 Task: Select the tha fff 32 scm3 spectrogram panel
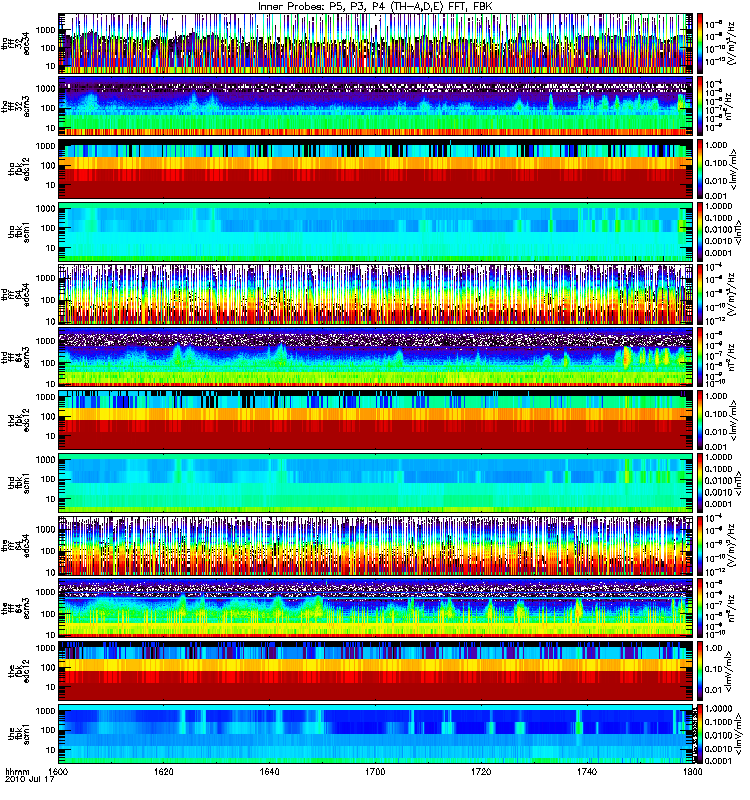click(x=376, y=106)
